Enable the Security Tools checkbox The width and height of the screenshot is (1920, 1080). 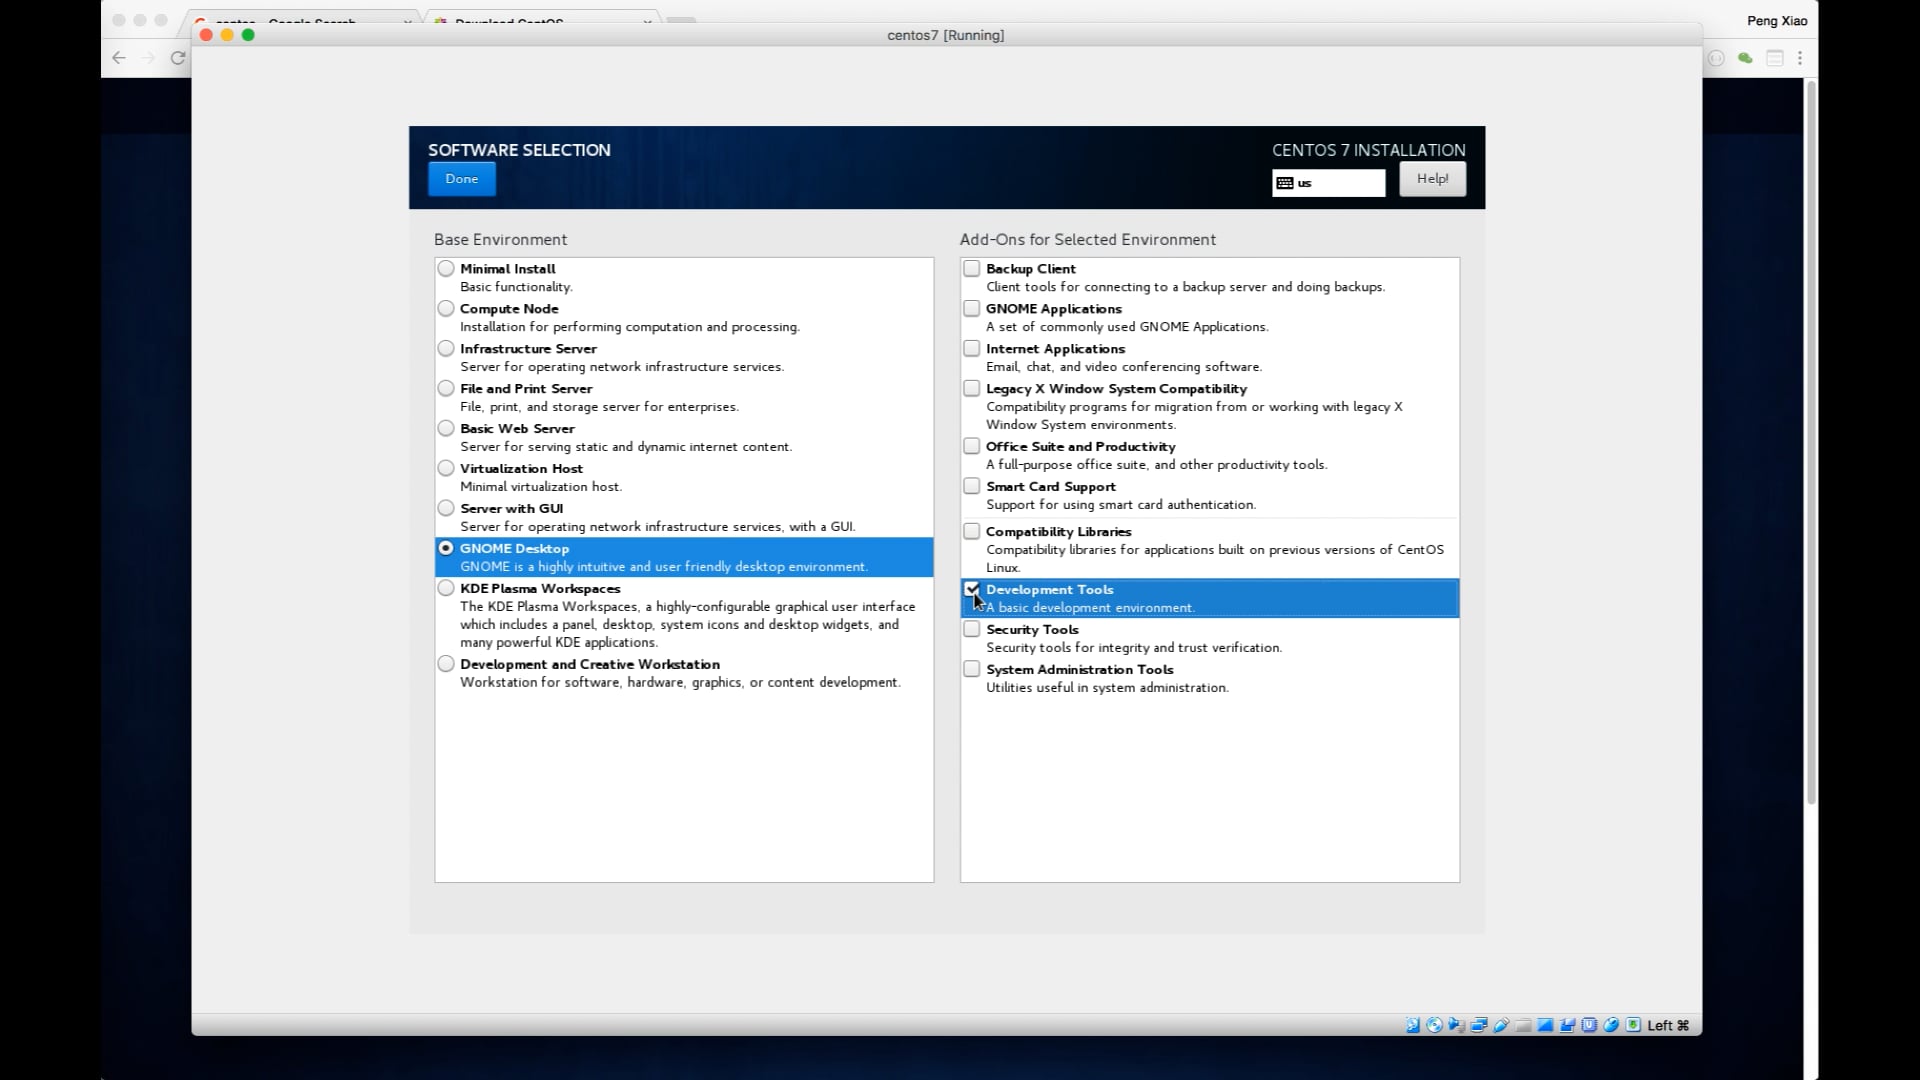pos(971,629)
